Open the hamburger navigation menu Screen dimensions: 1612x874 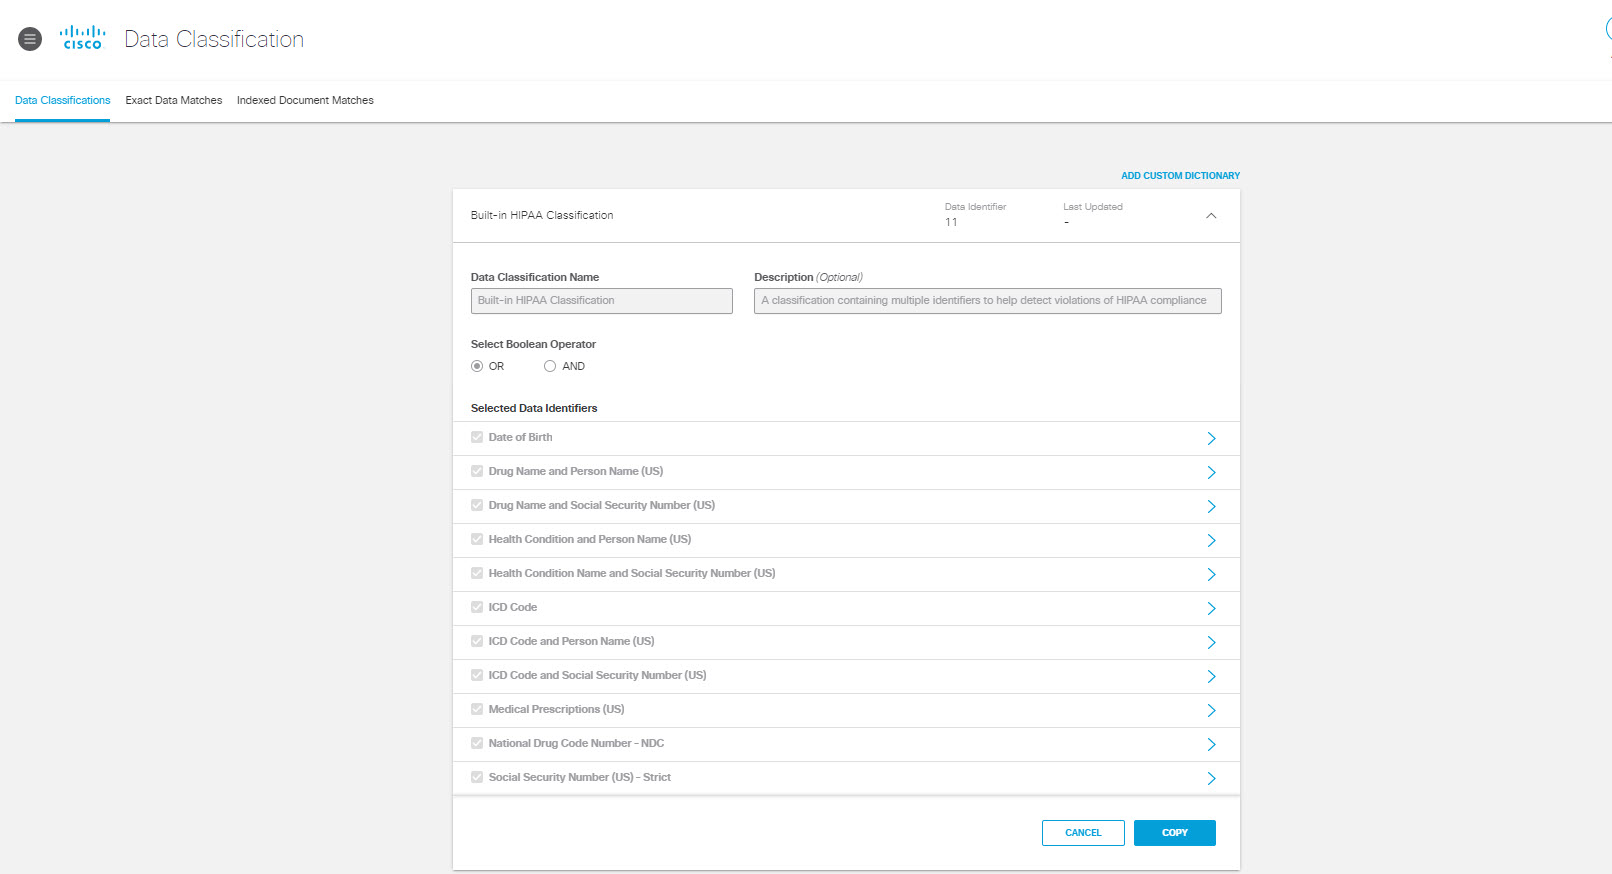coord(30,39)
